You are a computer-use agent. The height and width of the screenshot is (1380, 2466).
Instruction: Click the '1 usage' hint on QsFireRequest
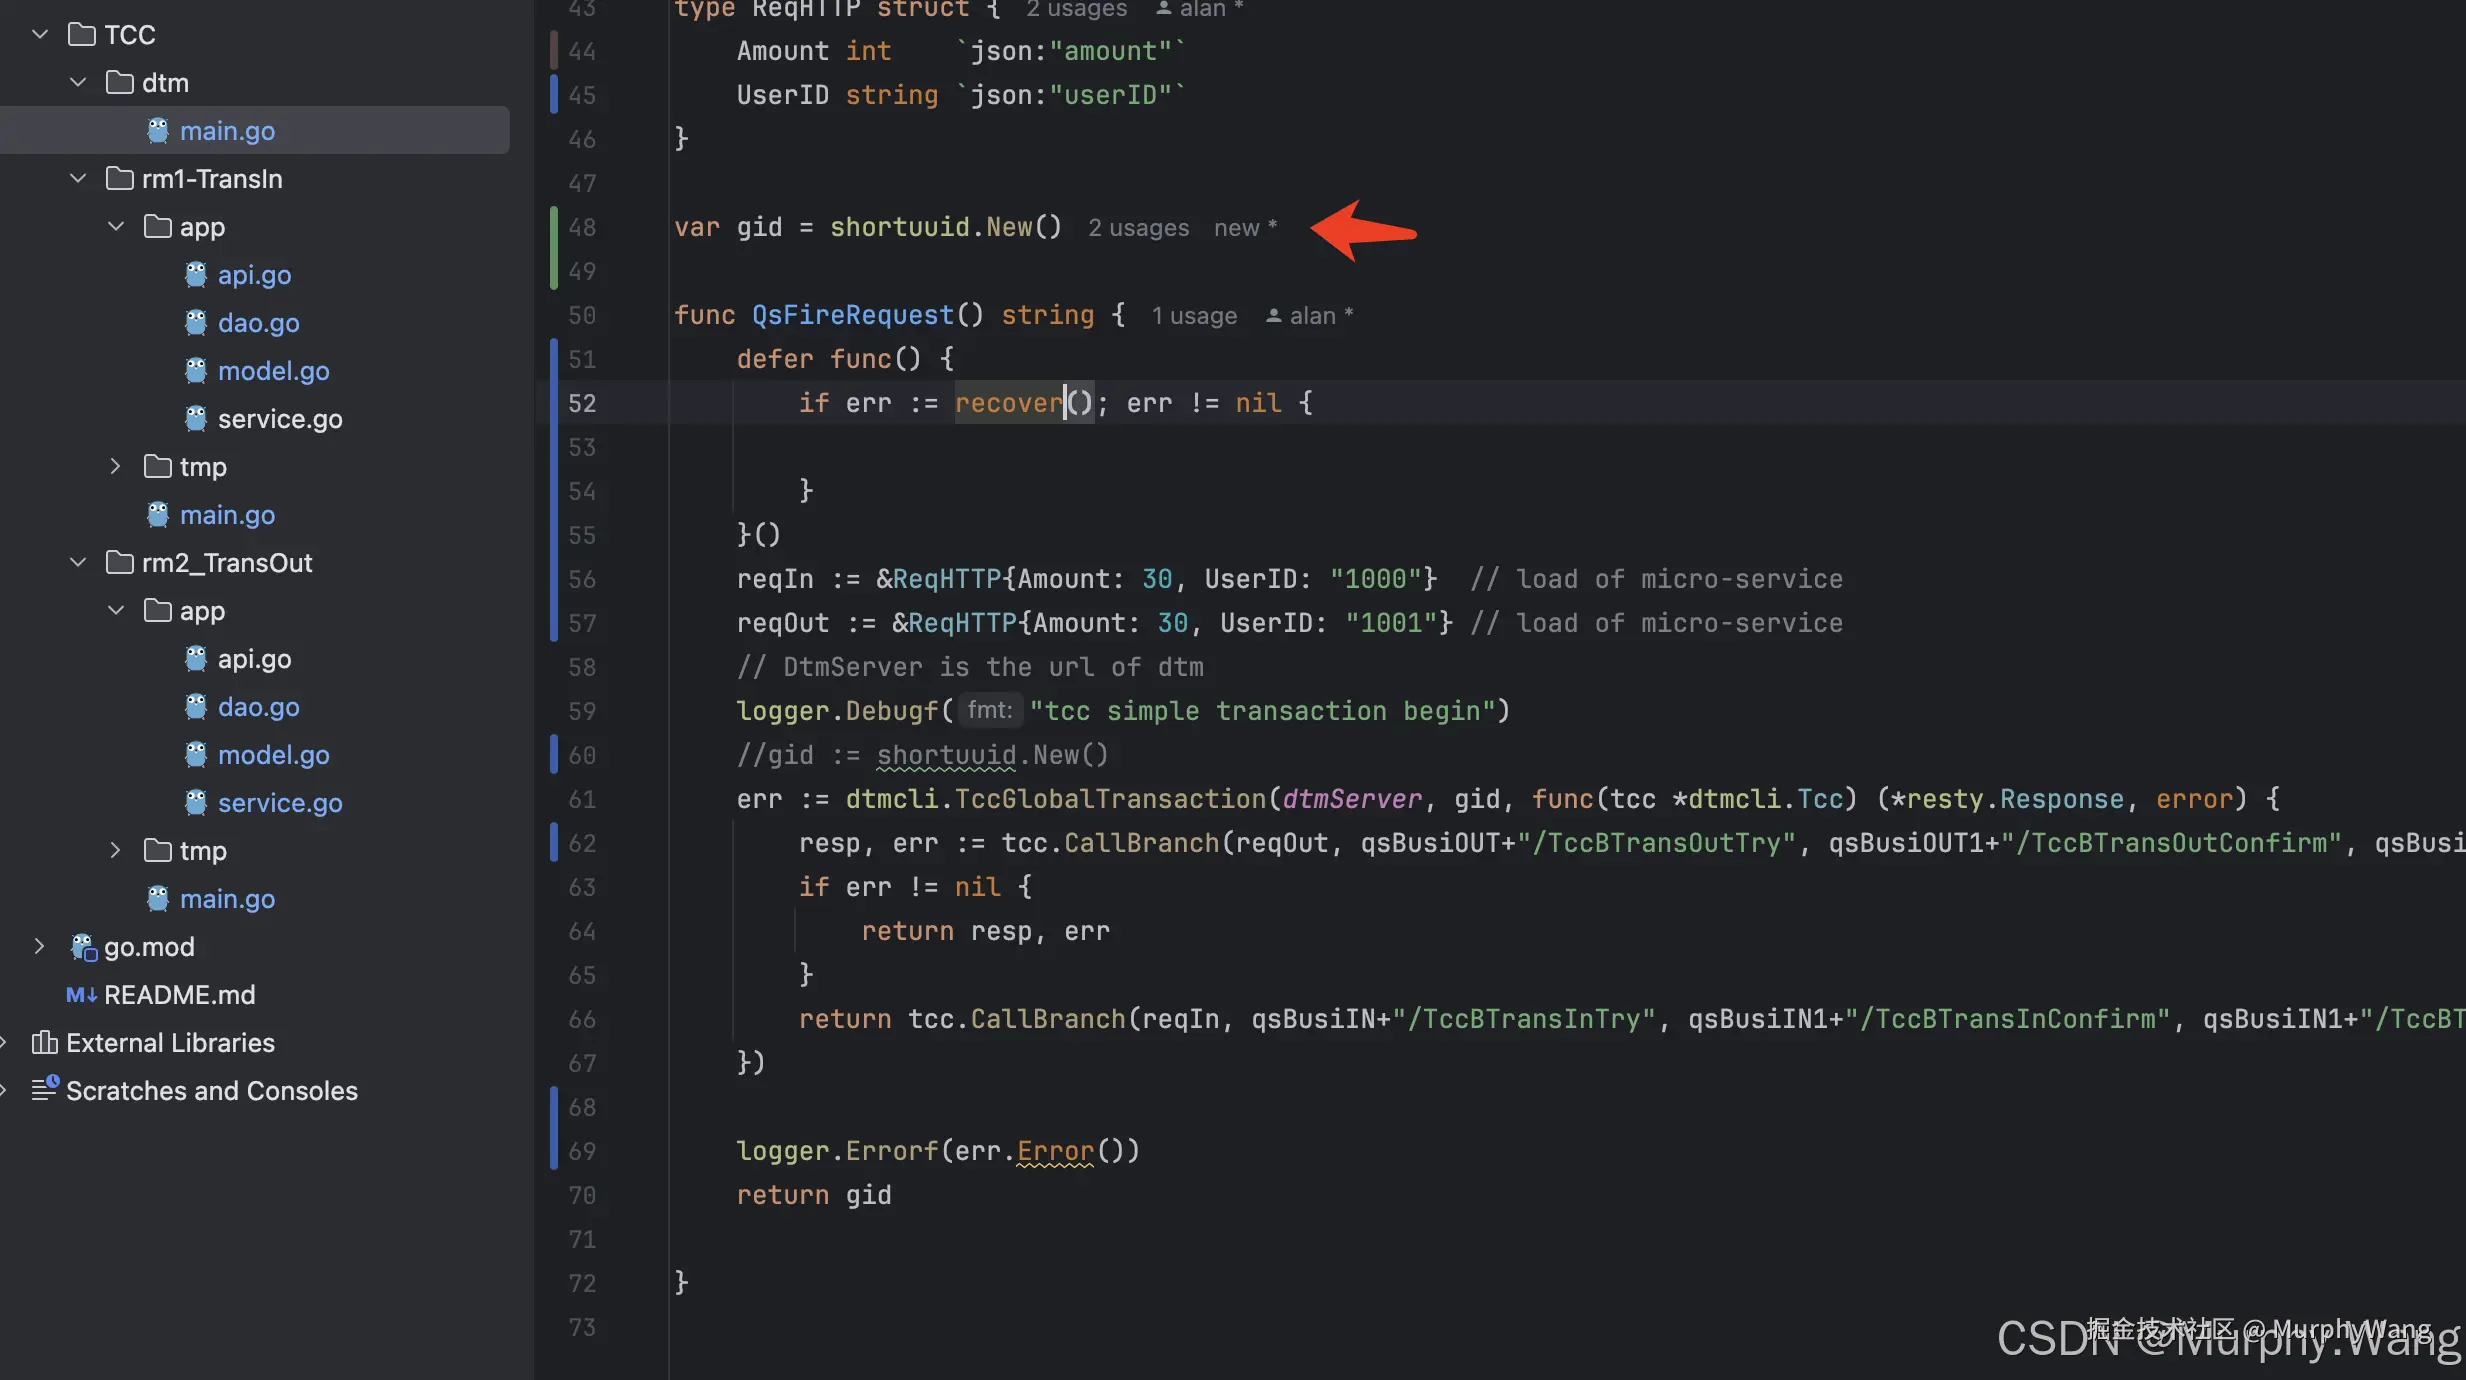coord(1194,316)
